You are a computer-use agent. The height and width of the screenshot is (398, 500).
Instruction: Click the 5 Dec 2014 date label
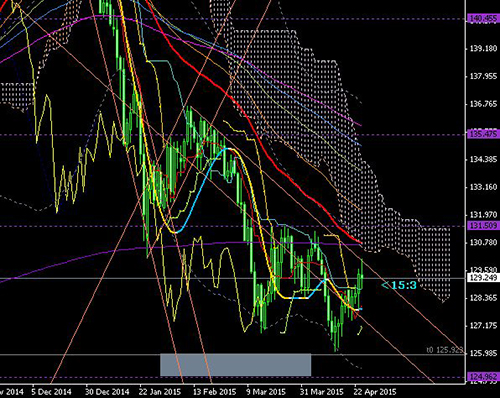[52, 391]
